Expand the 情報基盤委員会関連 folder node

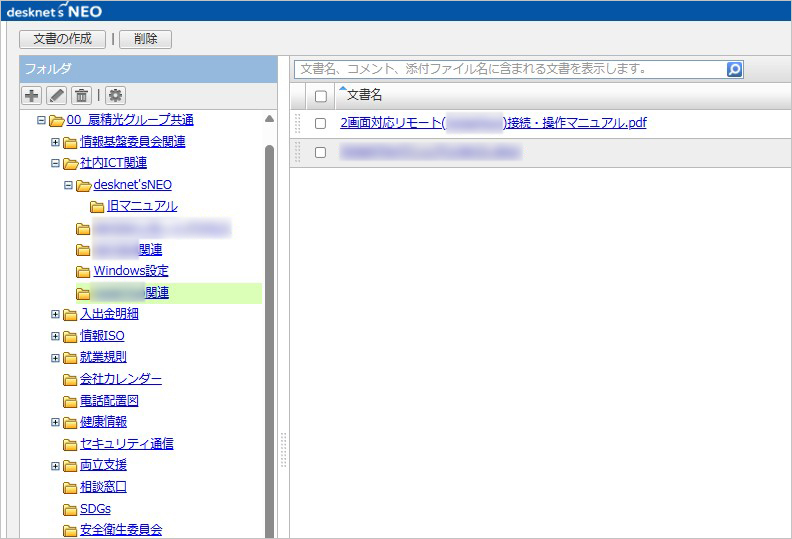[x=56, y=142]
